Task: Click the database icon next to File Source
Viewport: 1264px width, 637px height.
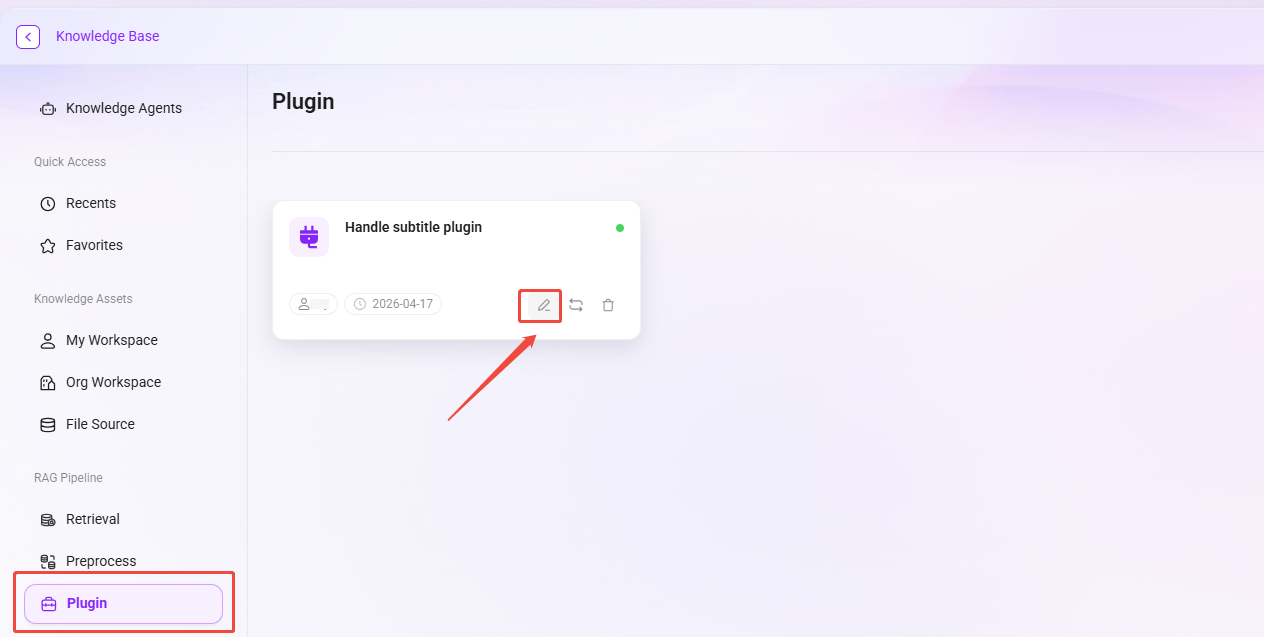Action: pos(47,425)
